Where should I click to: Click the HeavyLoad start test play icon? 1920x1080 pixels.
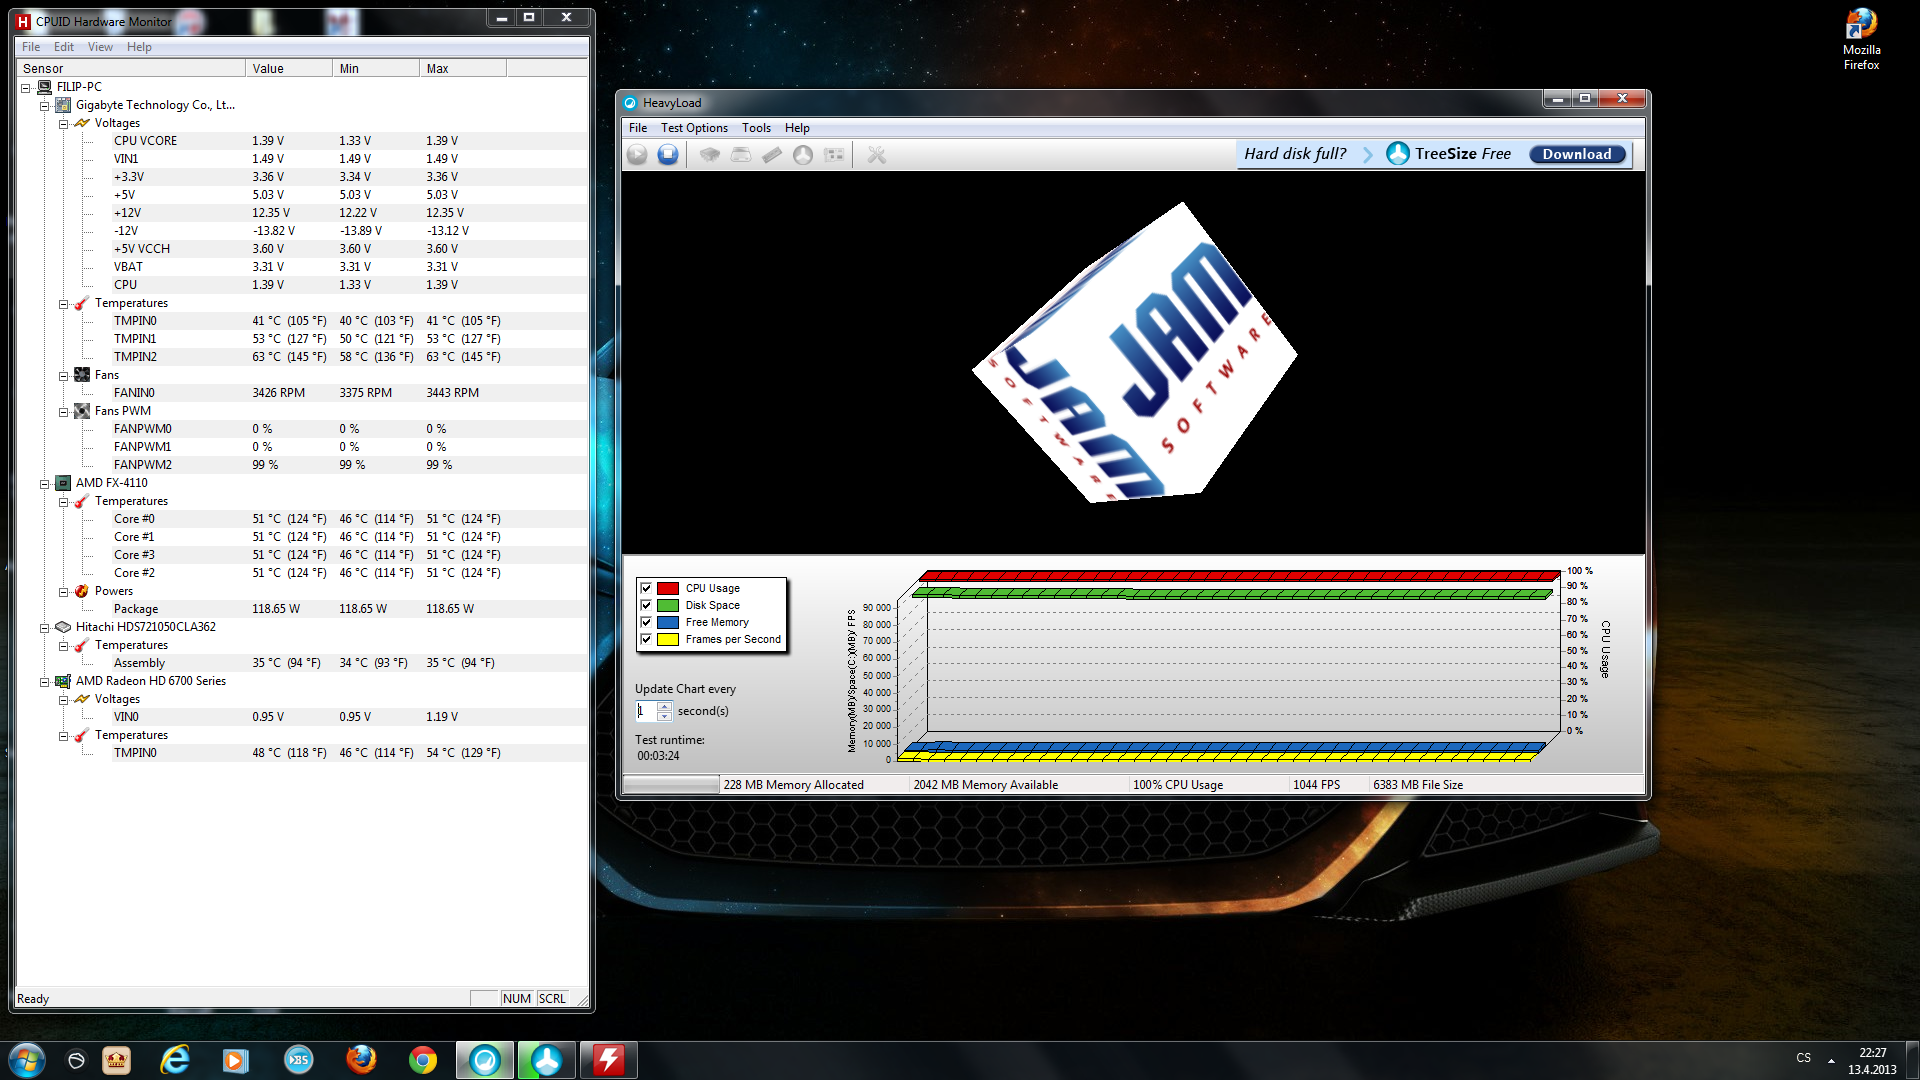(x=637, y=154)
